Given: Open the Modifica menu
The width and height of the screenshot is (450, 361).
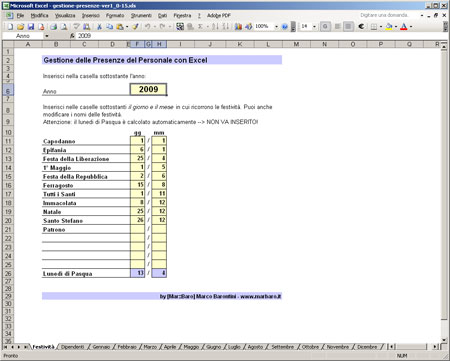Looking at the screenshot, I should 39,15.
